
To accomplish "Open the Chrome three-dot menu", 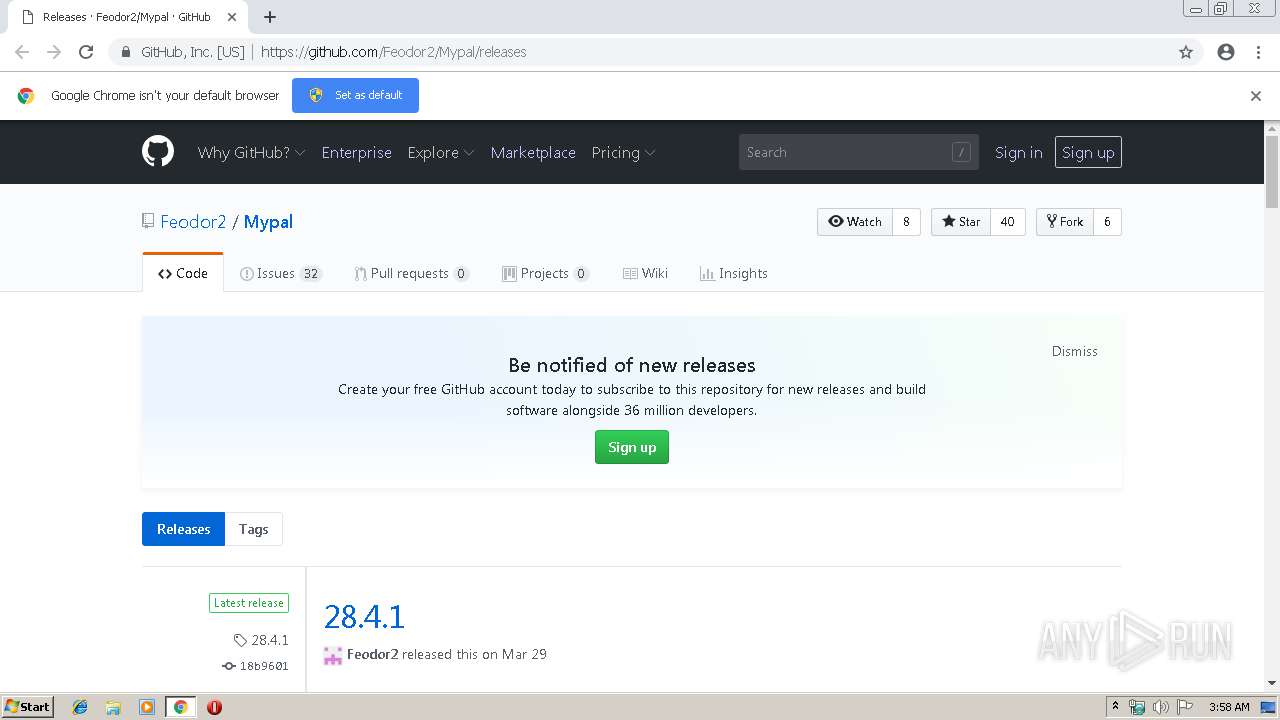I will tap(1258, 52).
